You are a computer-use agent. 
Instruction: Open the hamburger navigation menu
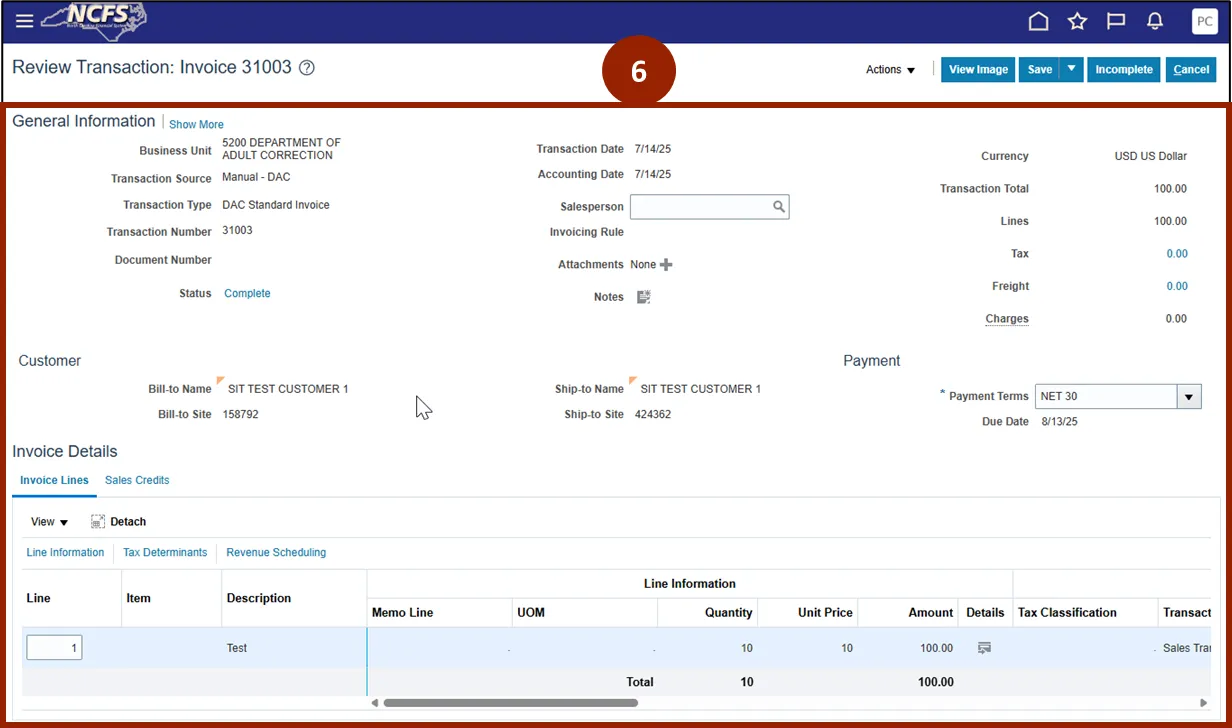[24, 21]
